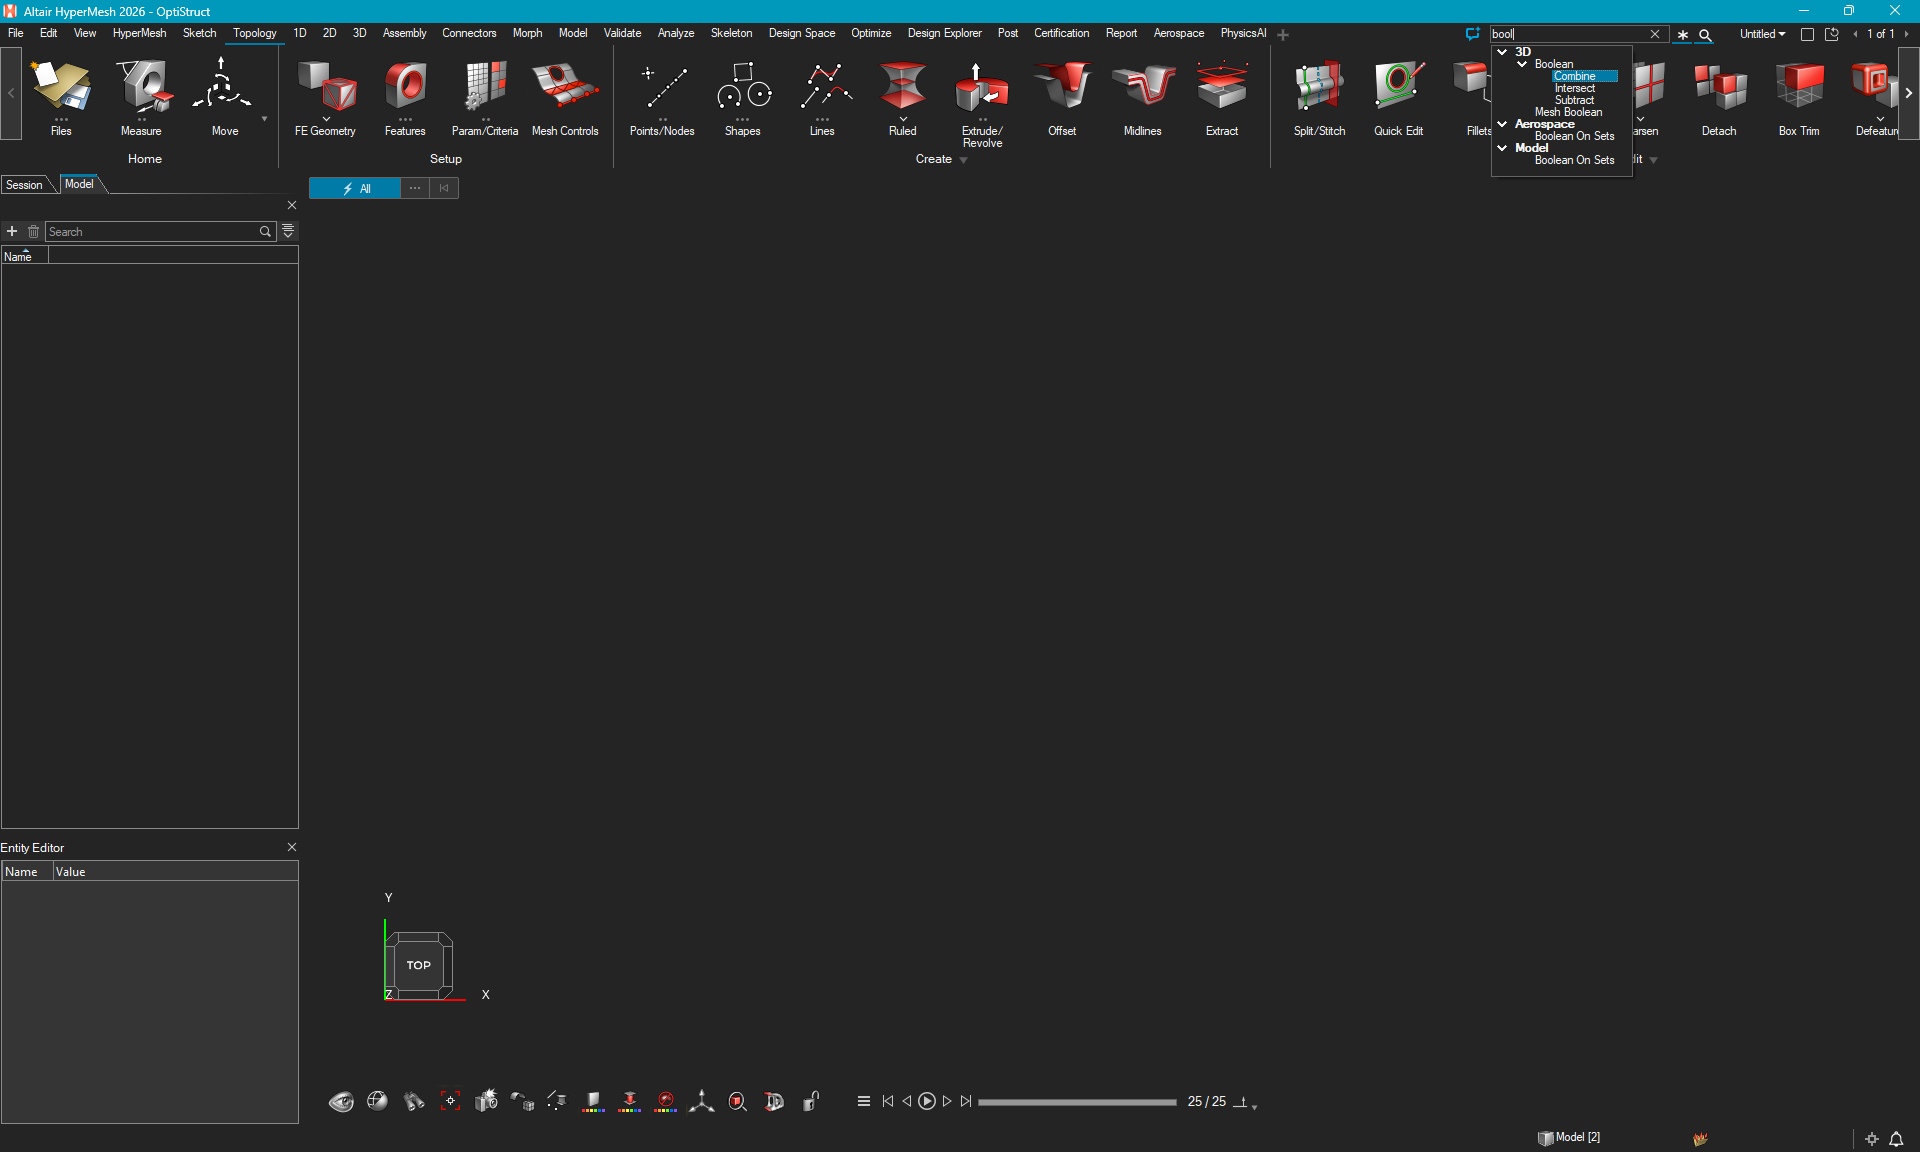
Task: Clear the bool search text with X
Action: (x=1655, y=34)
